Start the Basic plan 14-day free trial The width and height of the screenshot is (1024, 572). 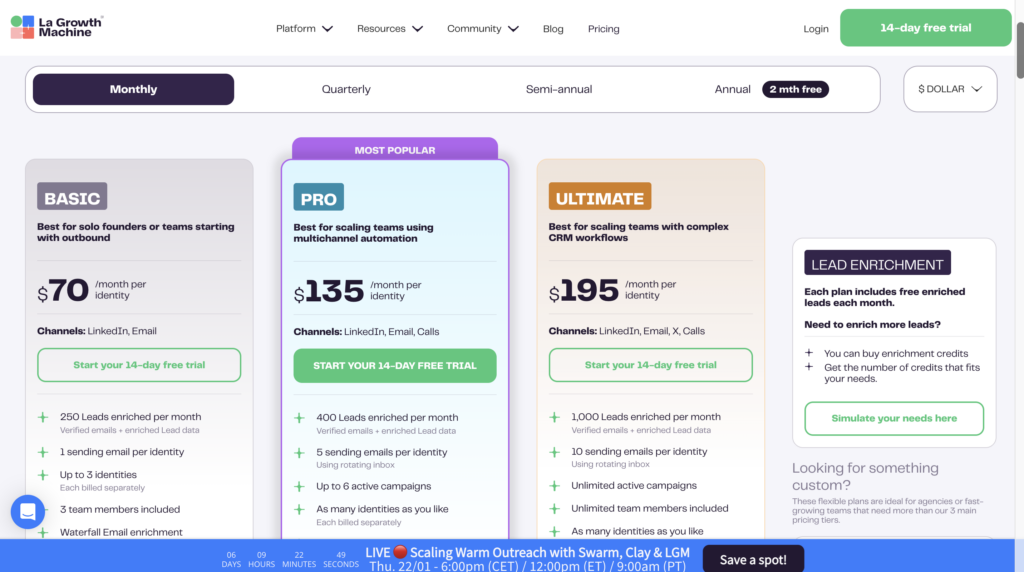coord(139,365)
